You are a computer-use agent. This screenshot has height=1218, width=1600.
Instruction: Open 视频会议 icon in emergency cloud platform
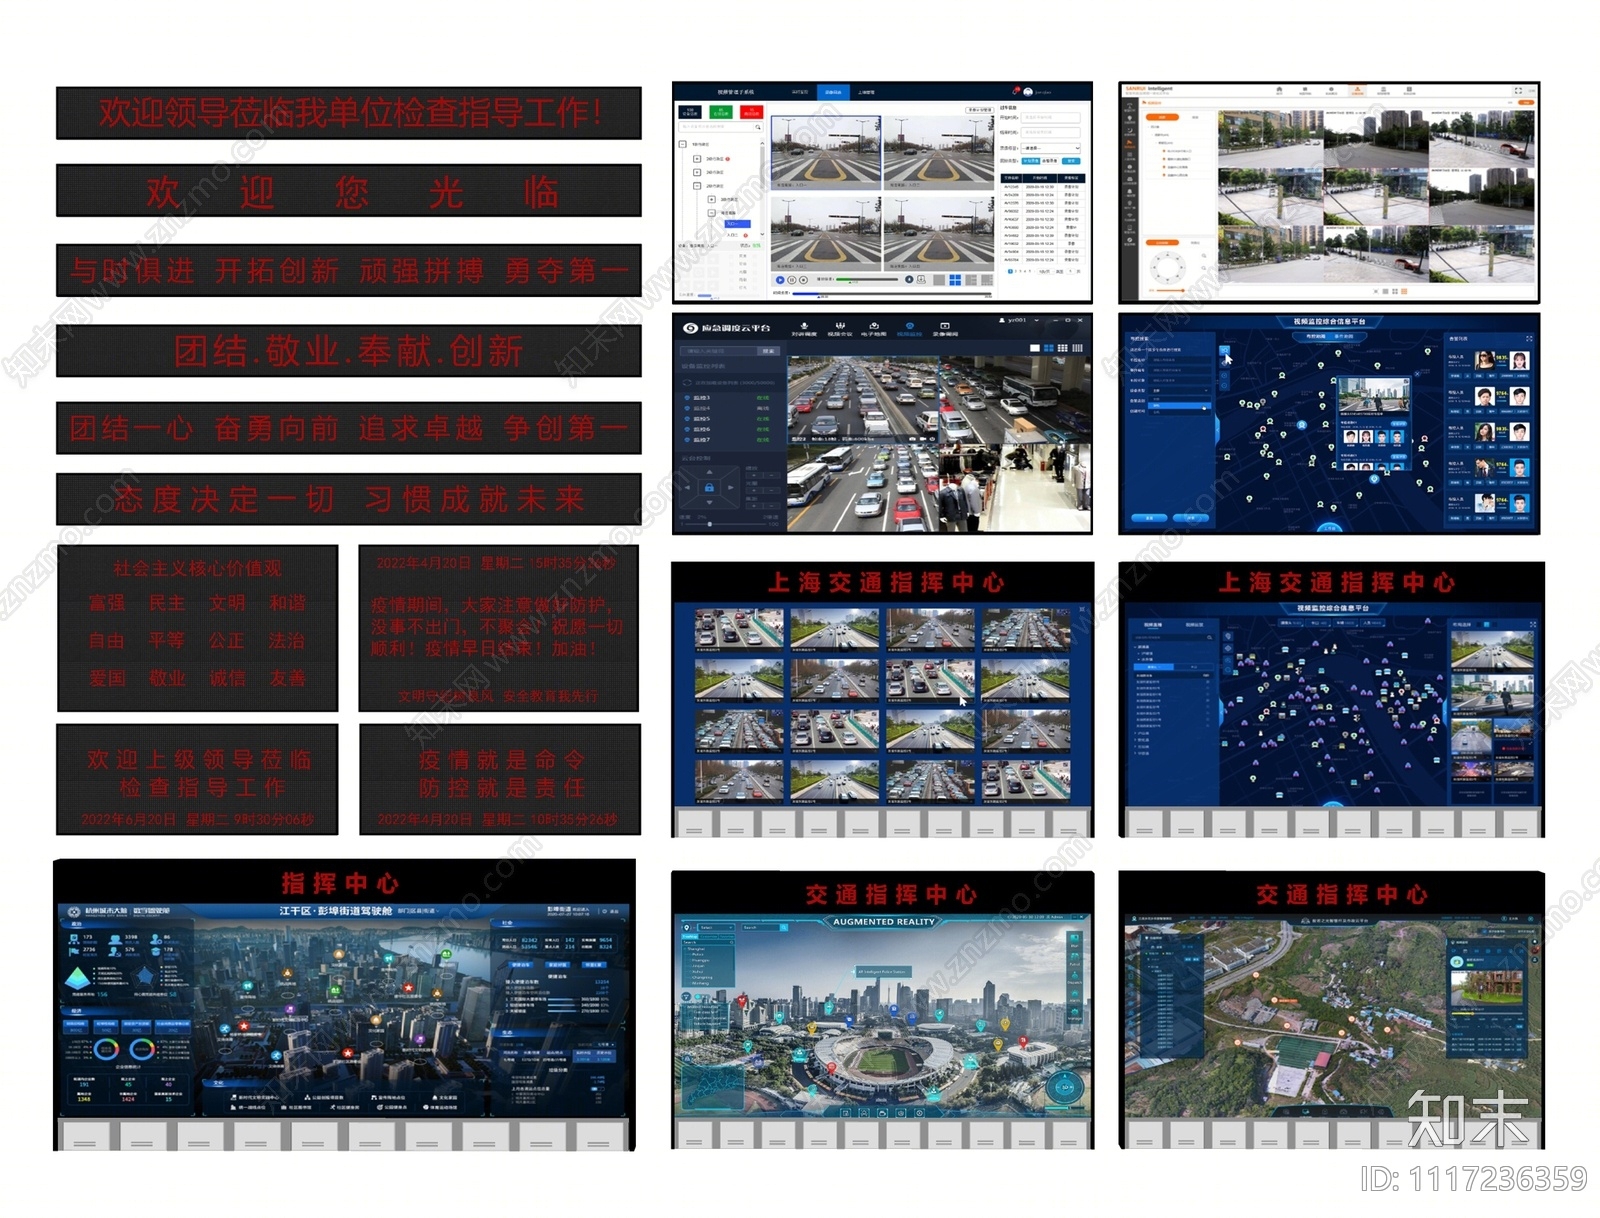tap(840, 328)
